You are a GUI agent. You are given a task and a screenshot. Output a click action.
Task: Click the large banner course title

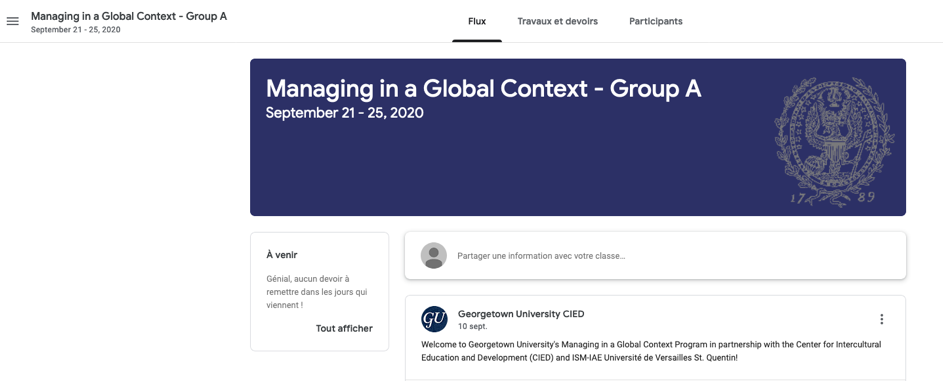pos(484,89)
